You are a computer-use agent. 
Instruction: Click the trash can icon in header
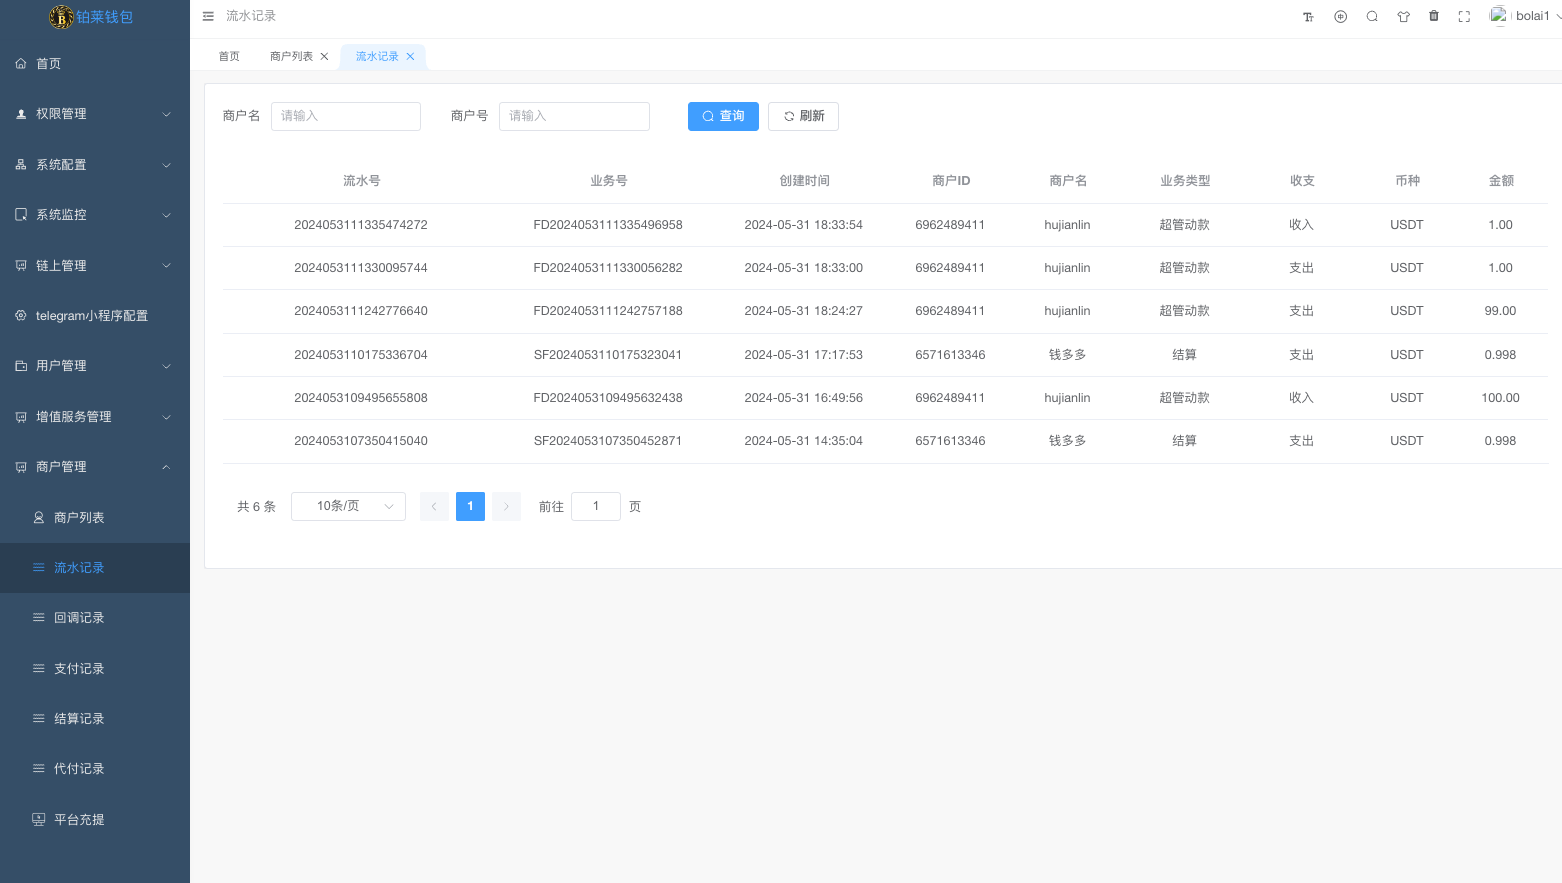click(x=1434, y=16)
